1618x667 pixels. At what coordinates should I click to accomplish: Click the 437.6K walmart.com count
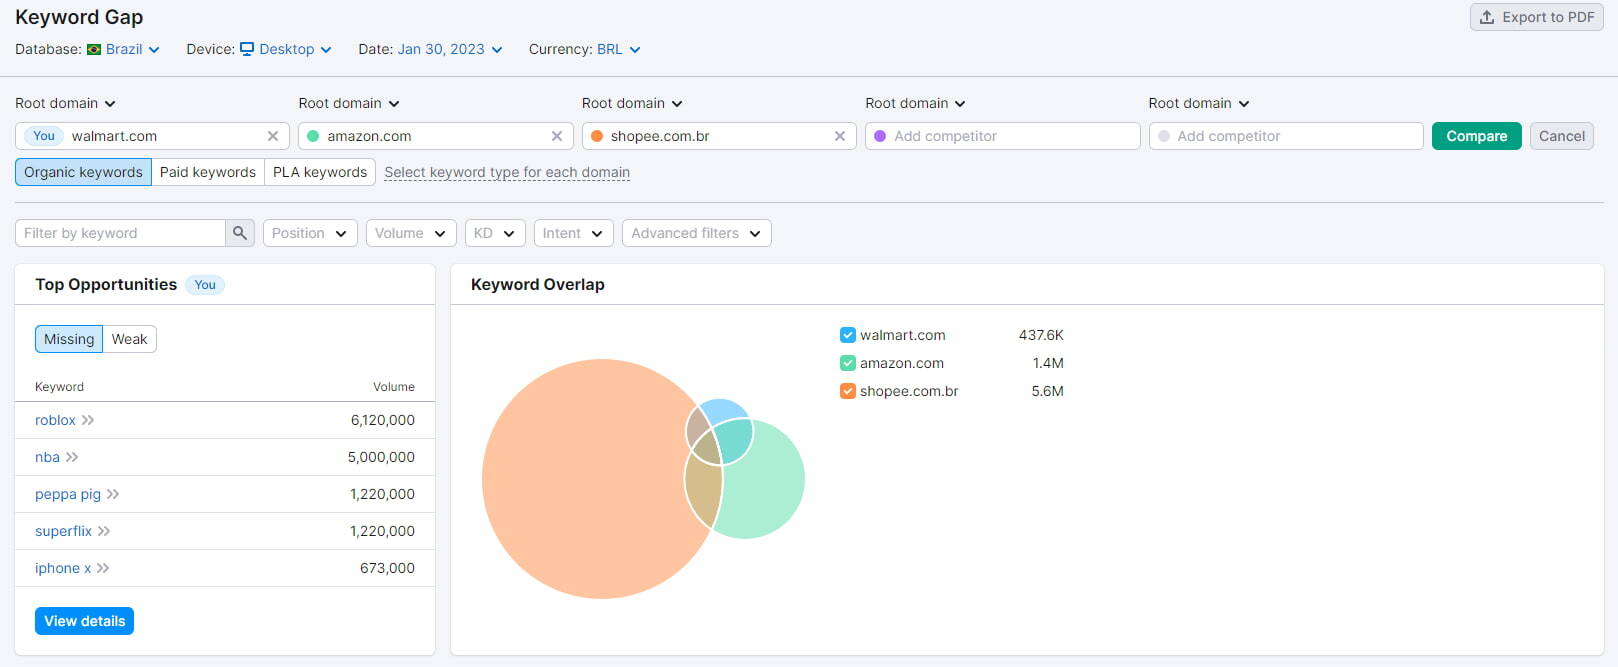click(x=1041, y=335)
